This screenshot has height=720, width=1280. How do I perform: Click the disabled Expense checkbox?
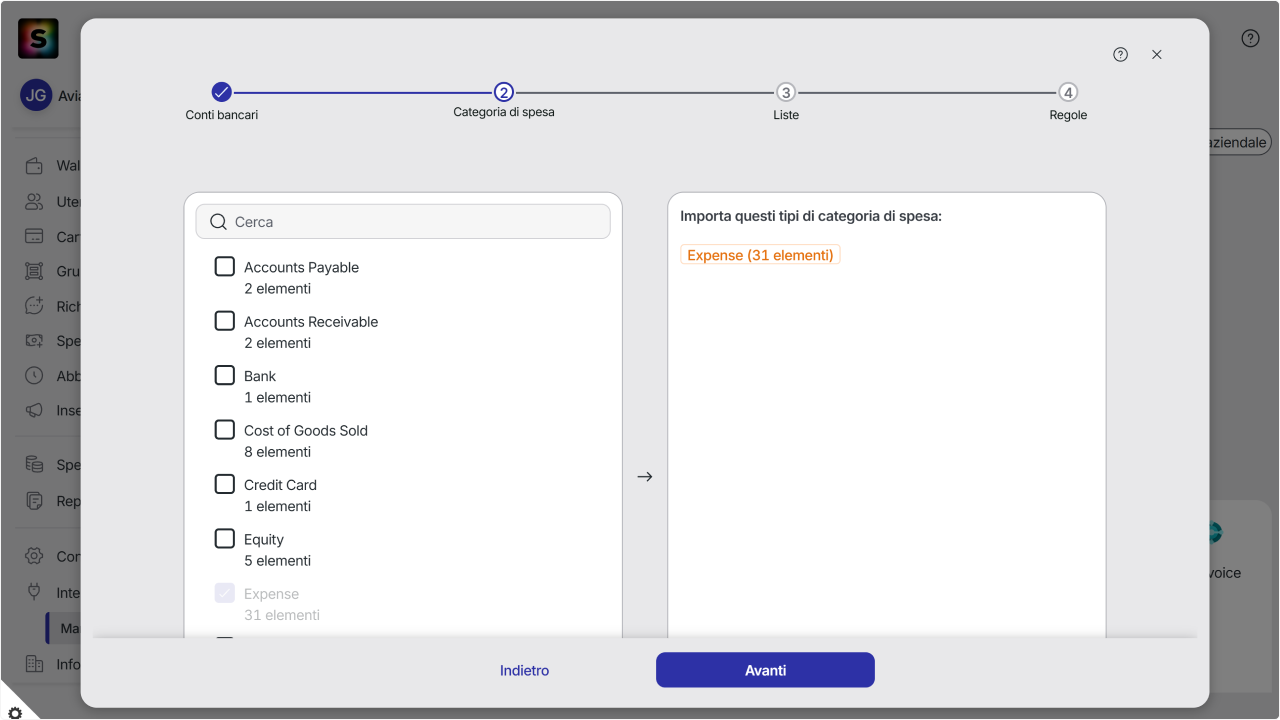pos(225,593)
